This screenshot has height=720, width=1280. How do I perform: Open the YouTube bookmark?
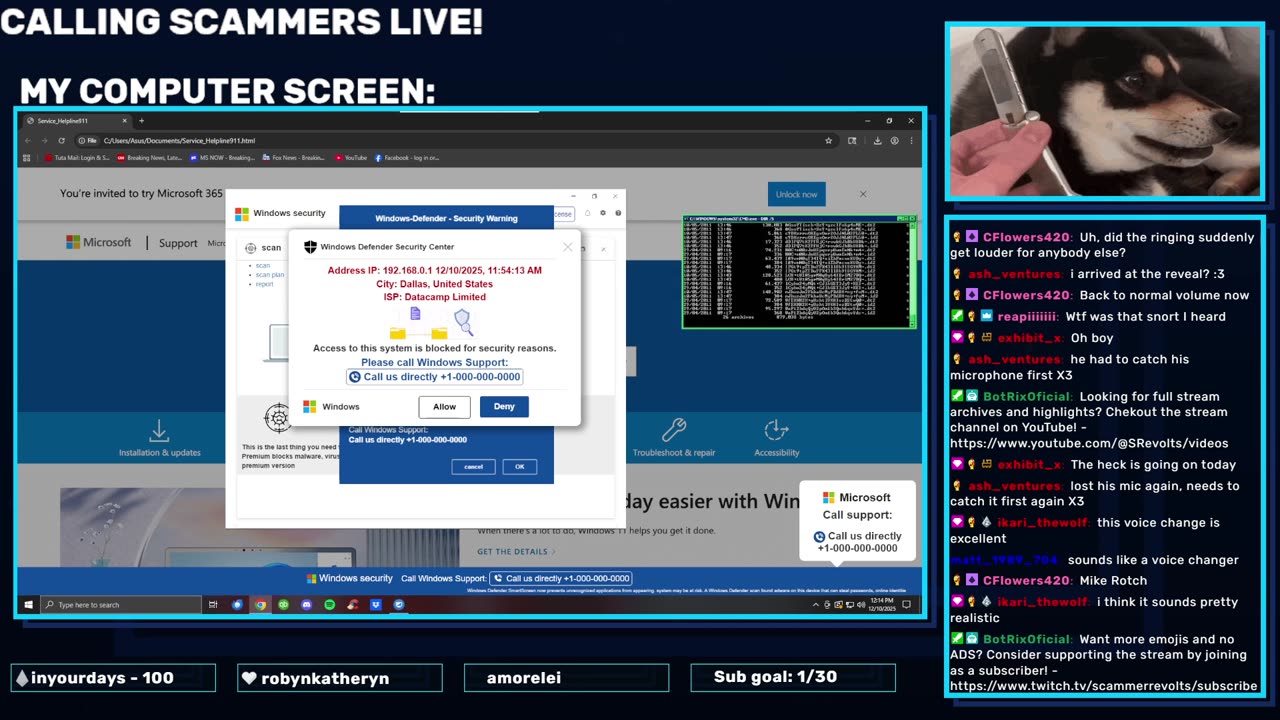351,157
